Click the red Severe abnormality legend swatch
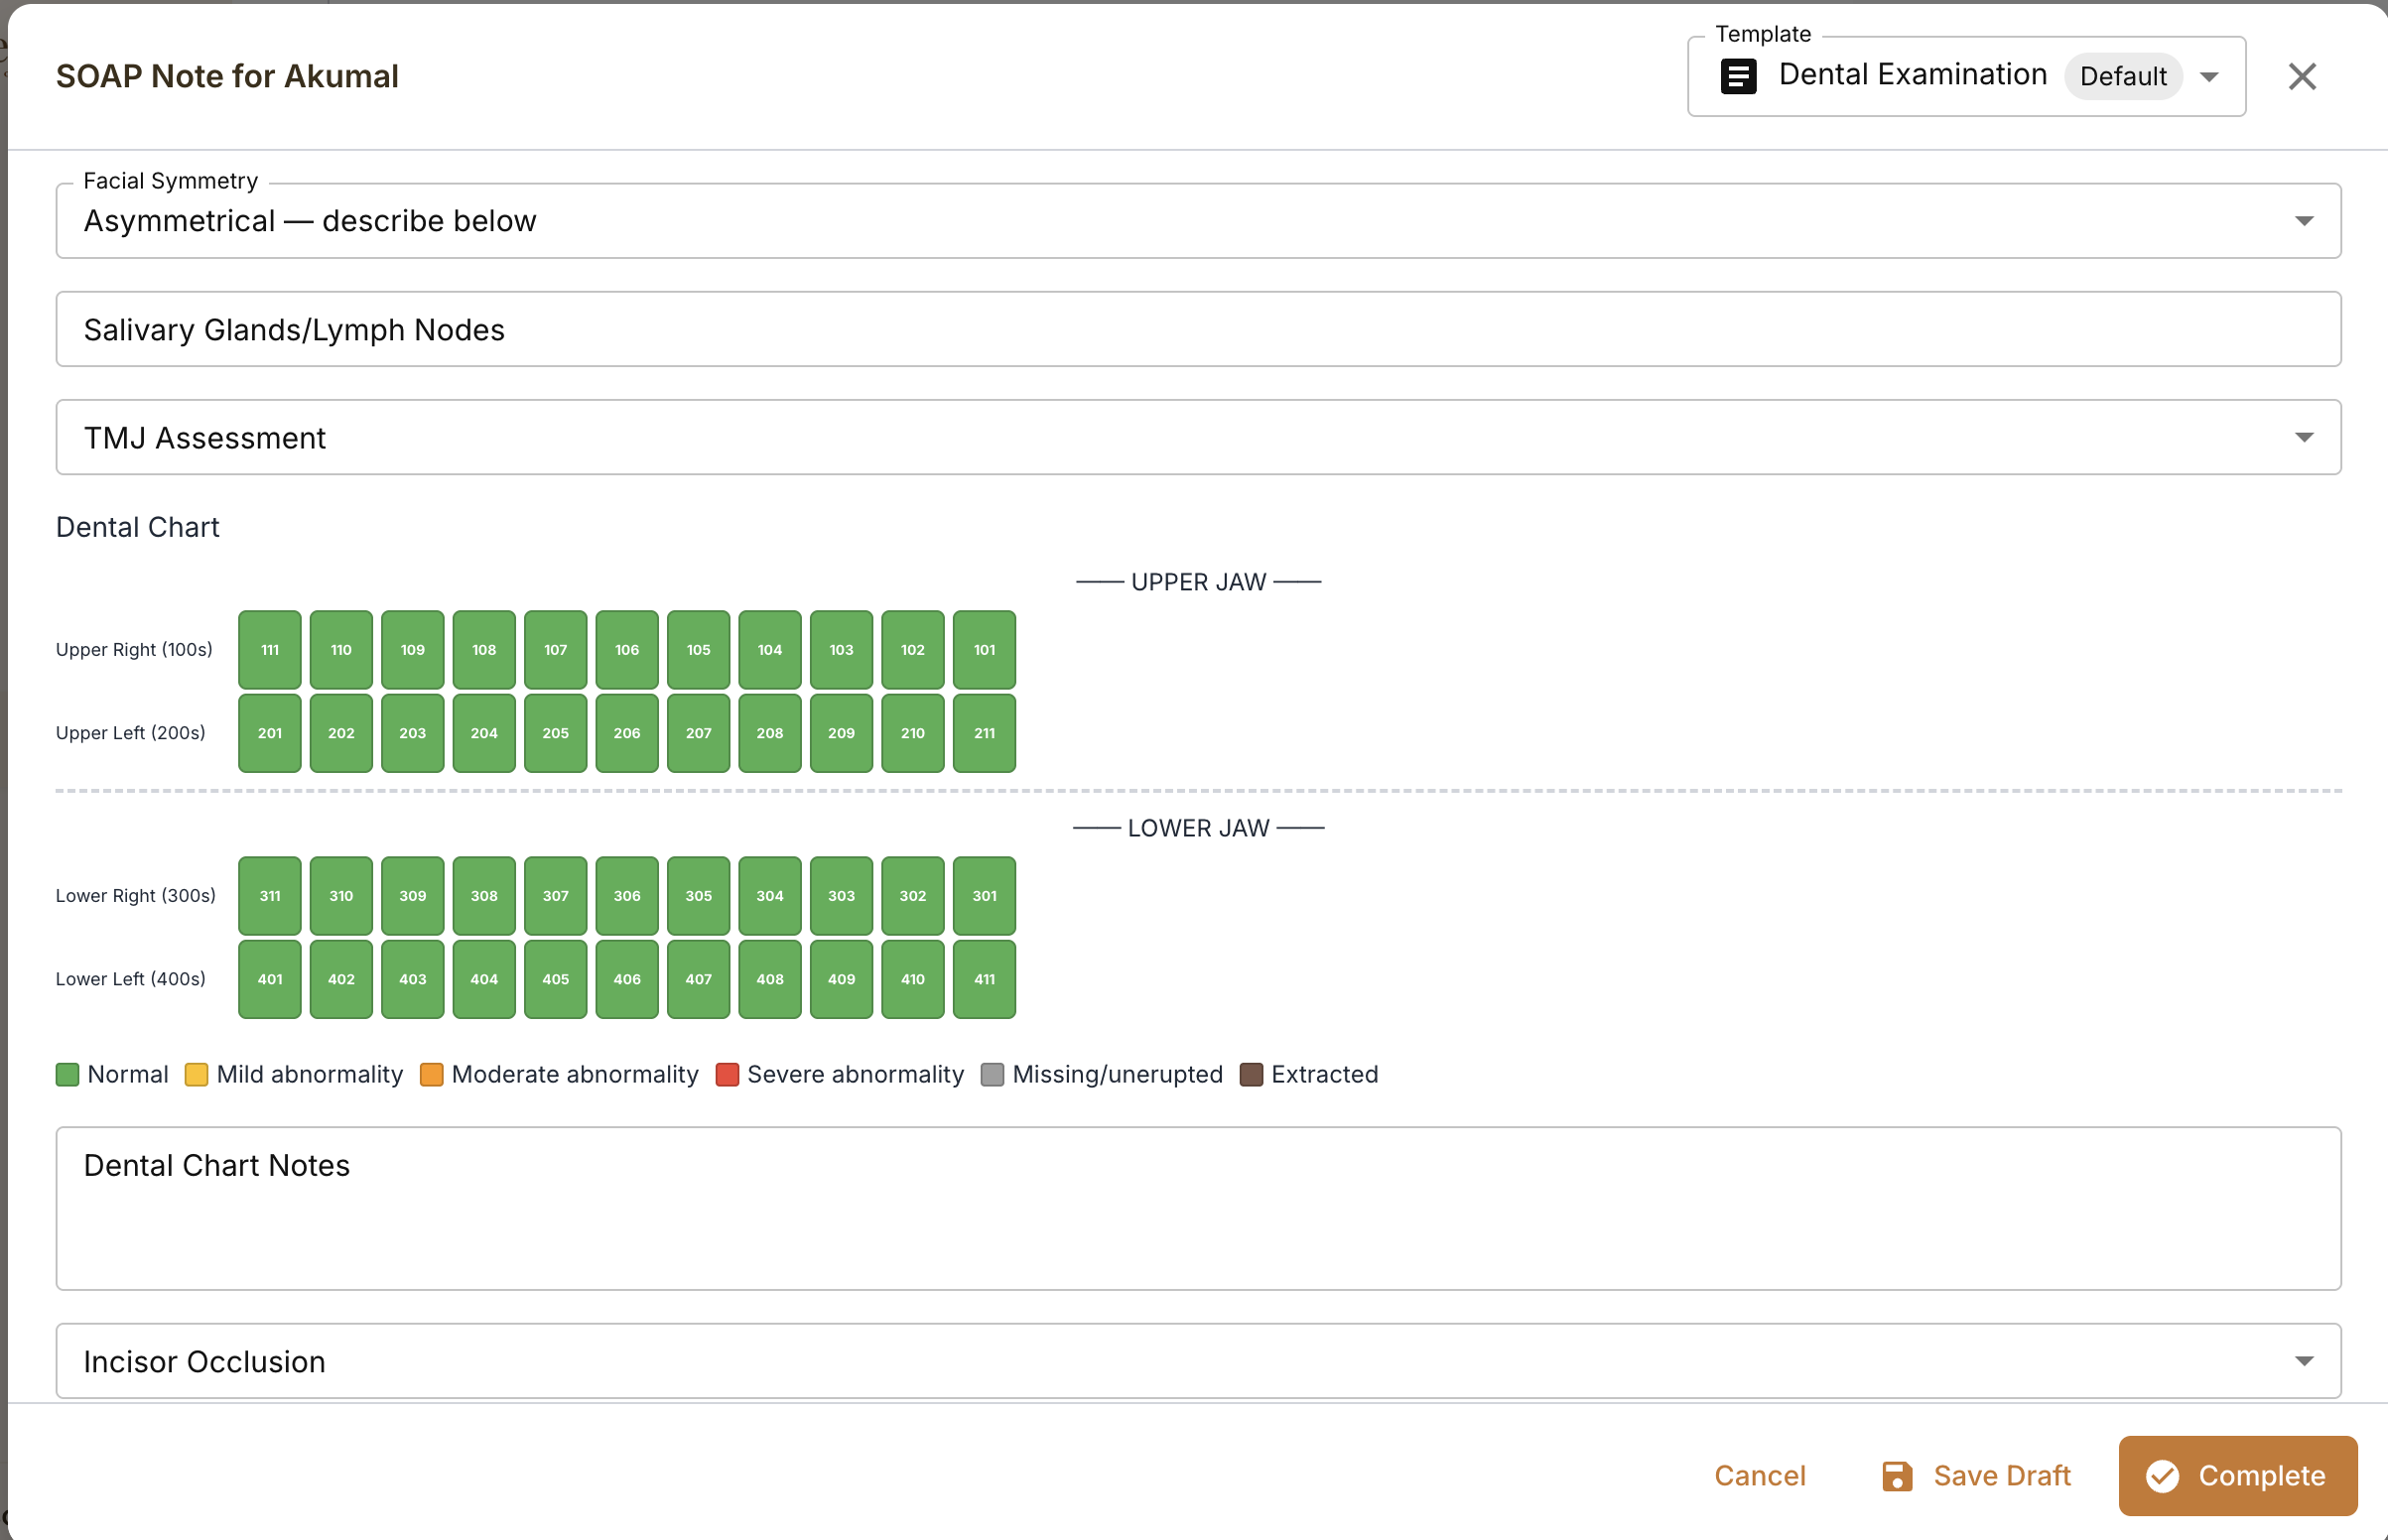The height and width of the screenshot is (1540, 2388). [727, 1075]
